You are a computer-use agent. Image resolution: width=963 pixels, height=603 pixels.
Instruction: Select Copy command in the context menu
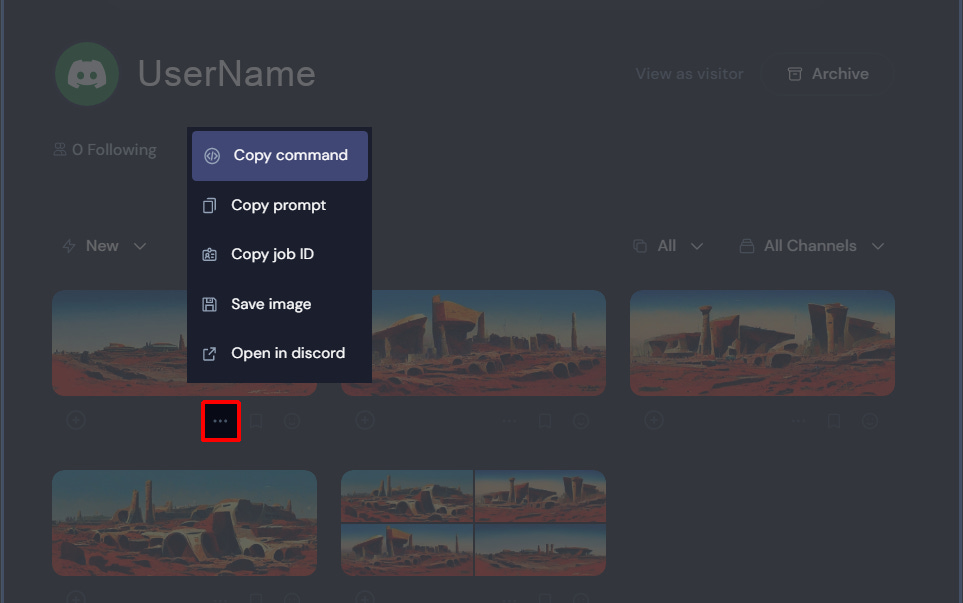[x=279, y=155]
